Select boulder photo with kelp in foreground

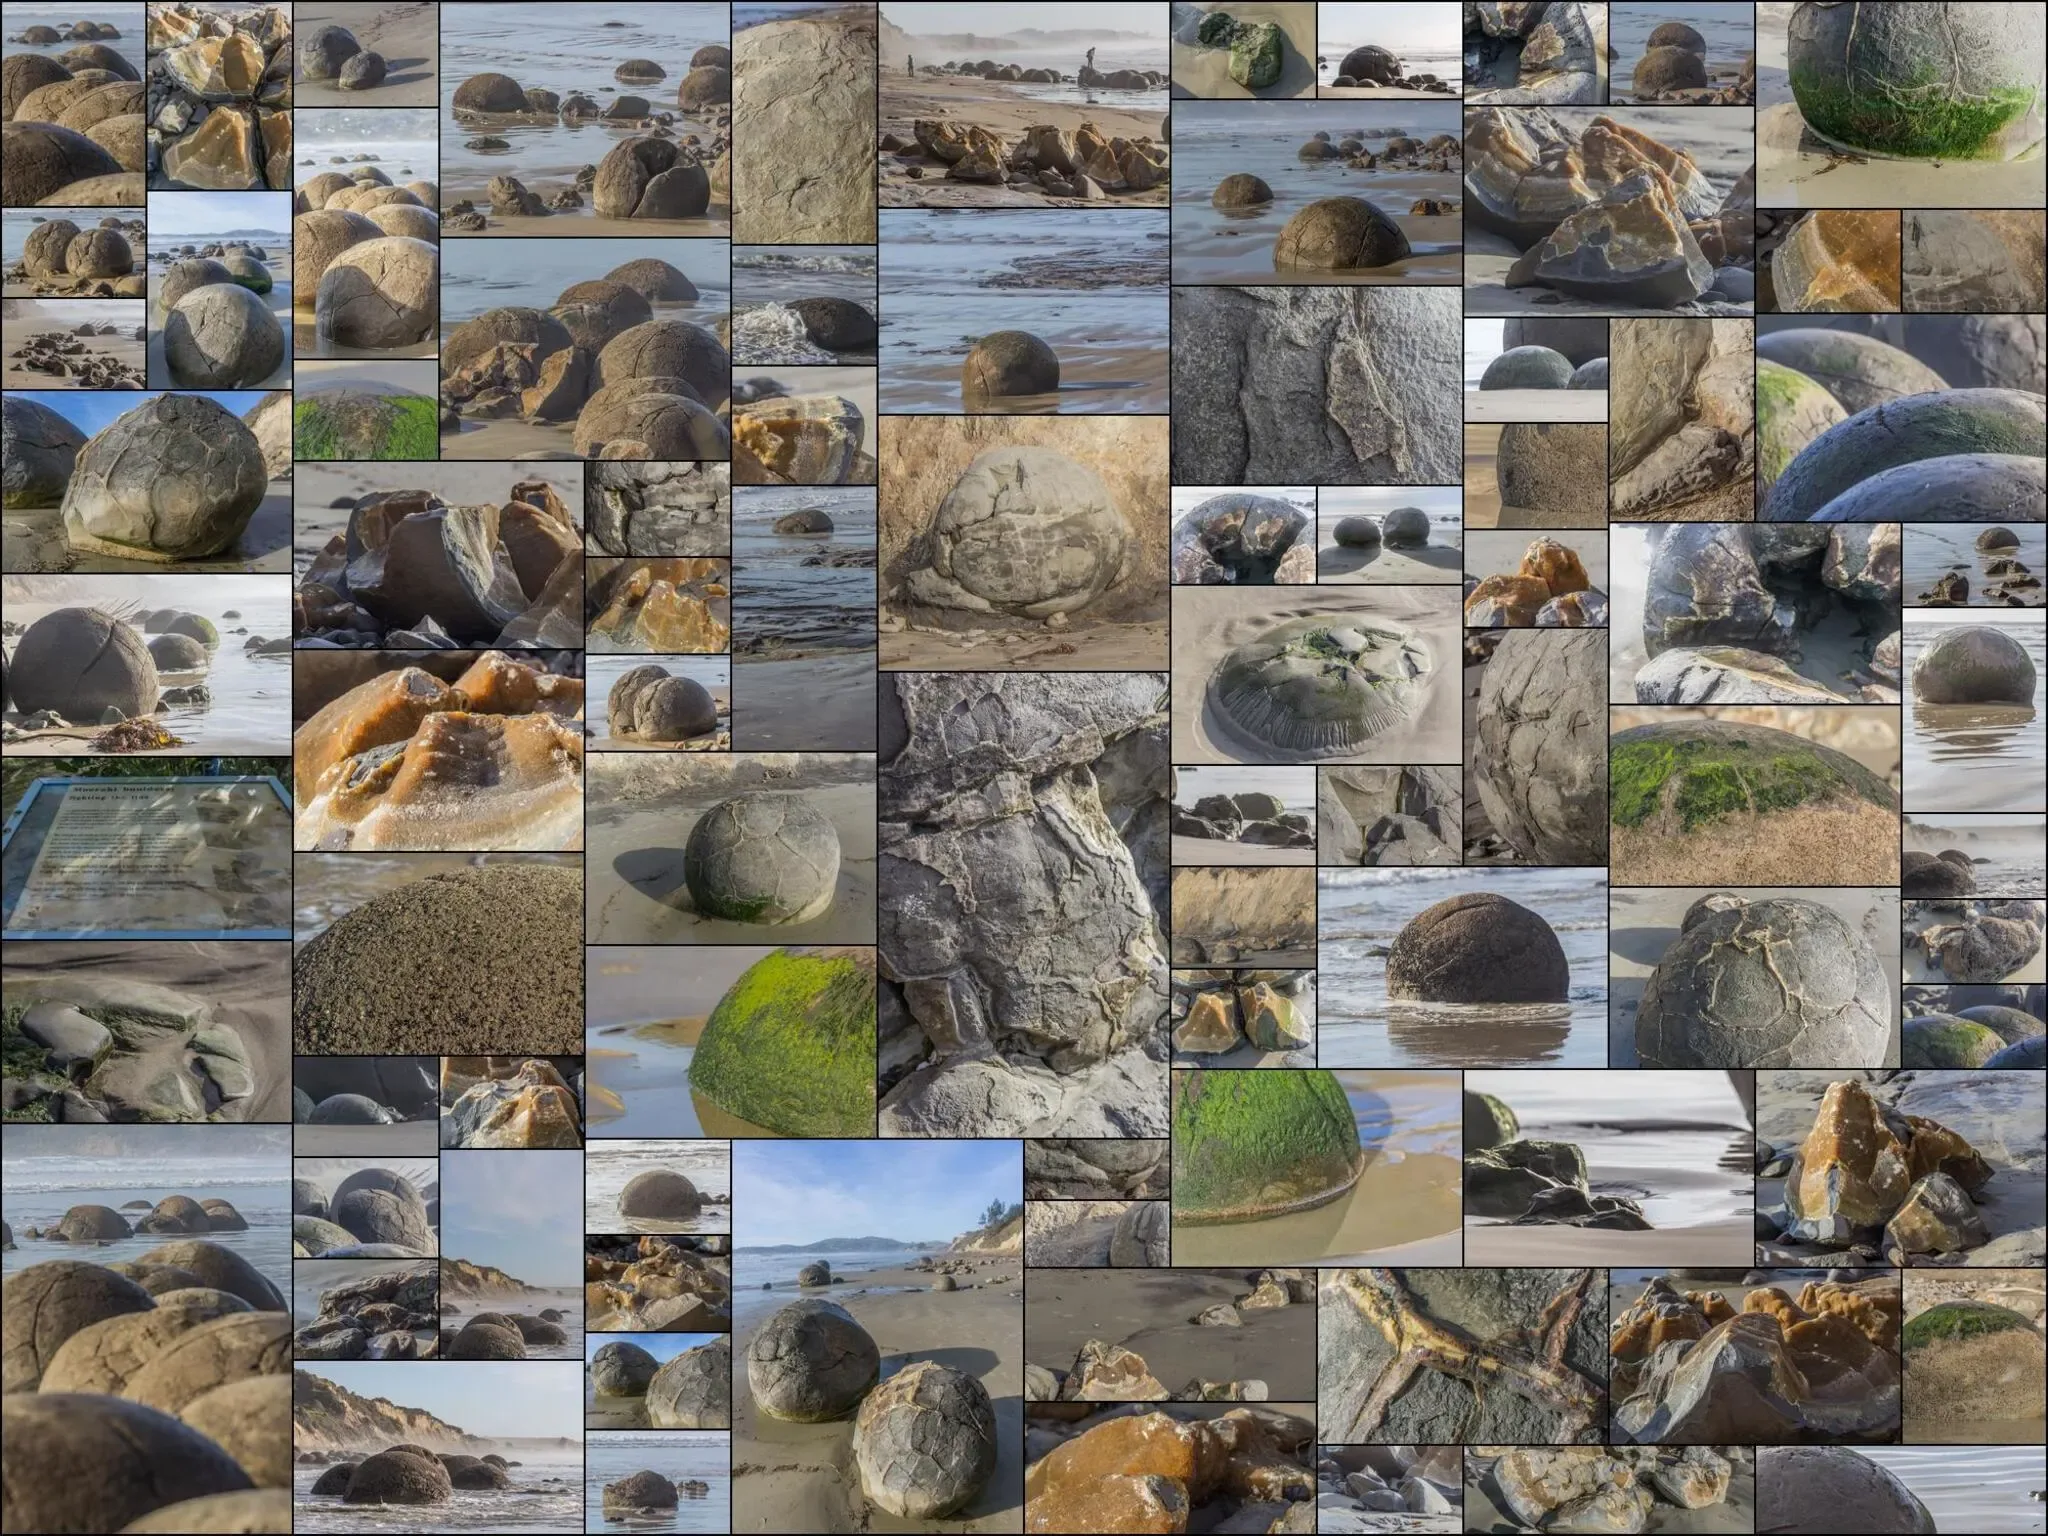(x=146, y=664)
